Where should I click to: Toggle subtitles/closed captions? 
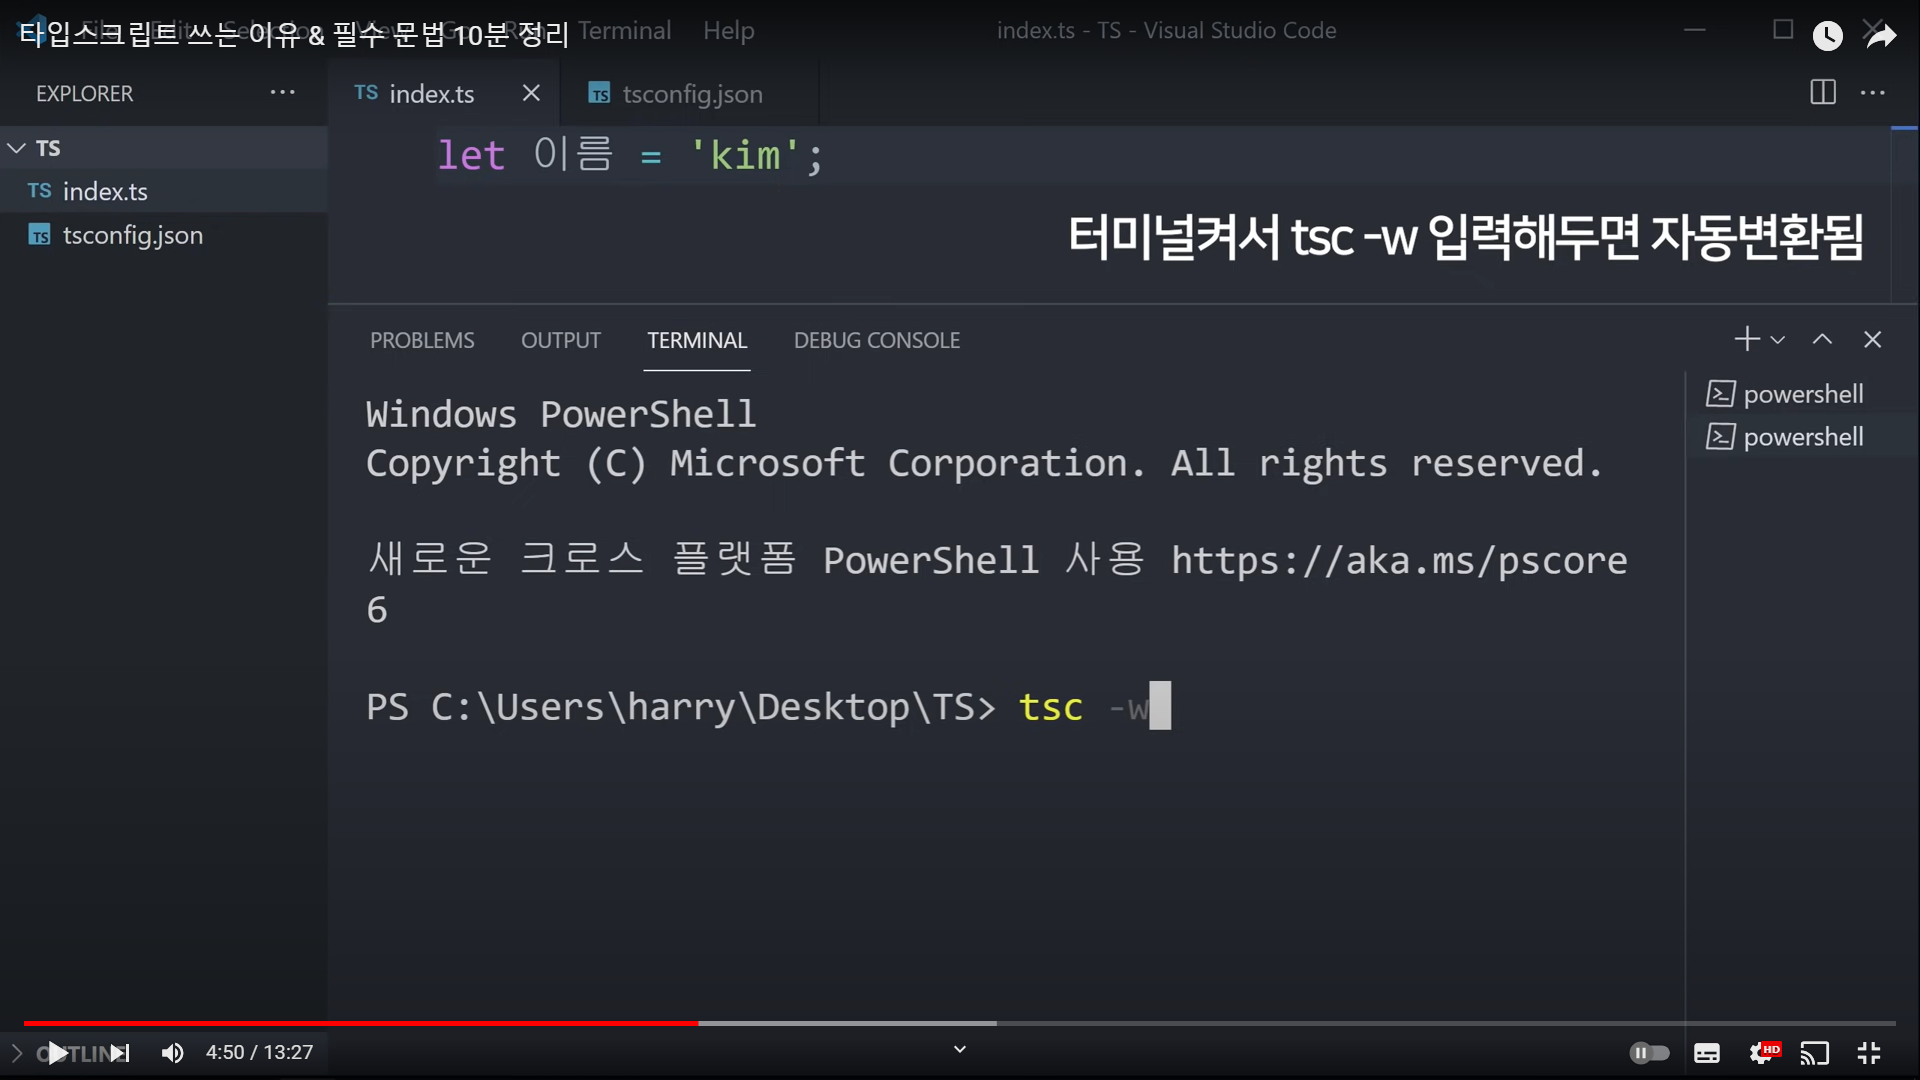pos(1707,1053)
